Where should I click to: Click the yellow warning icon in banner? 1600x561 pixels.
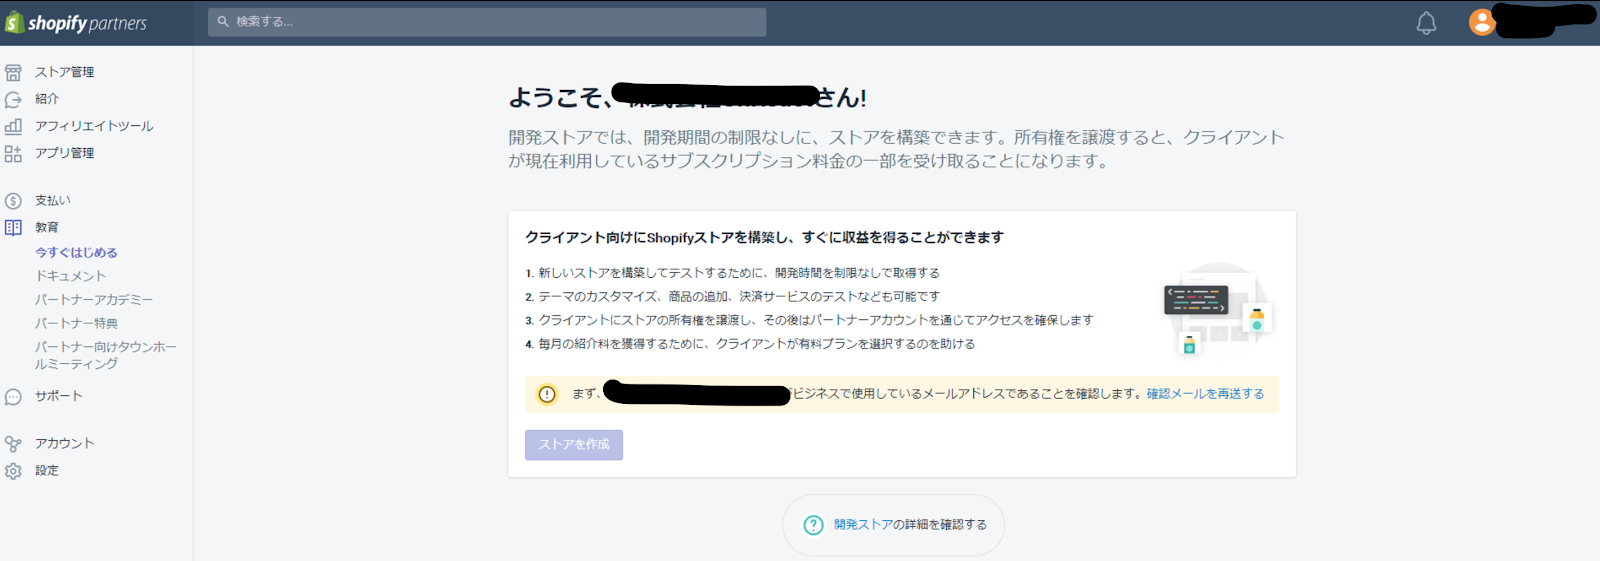click(x=547, y=394)
